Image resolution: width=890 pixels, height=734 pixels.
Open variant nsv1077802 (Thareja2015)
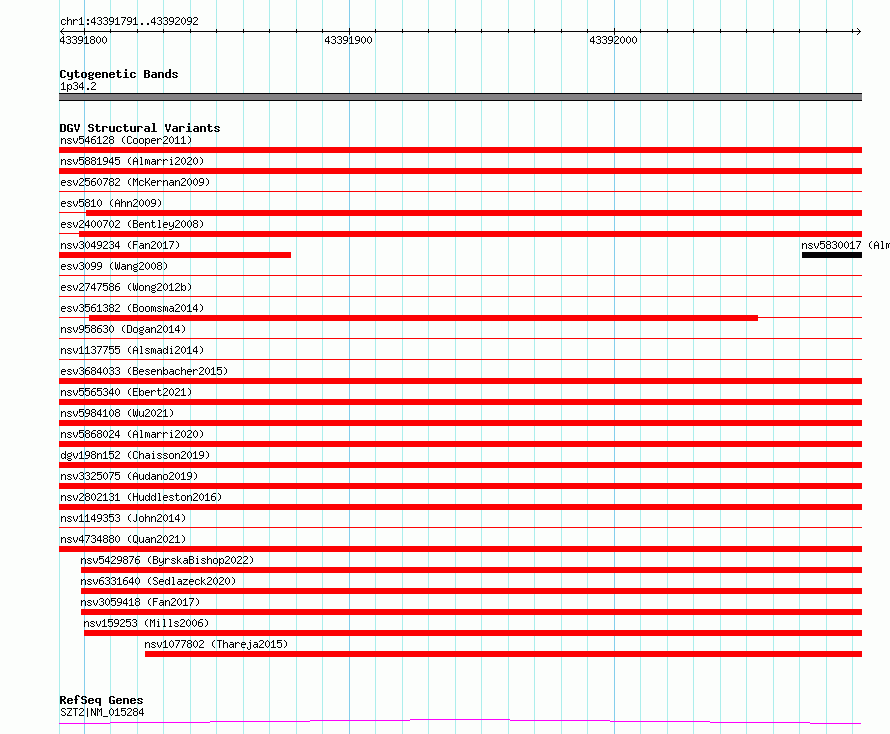[216, 644]
